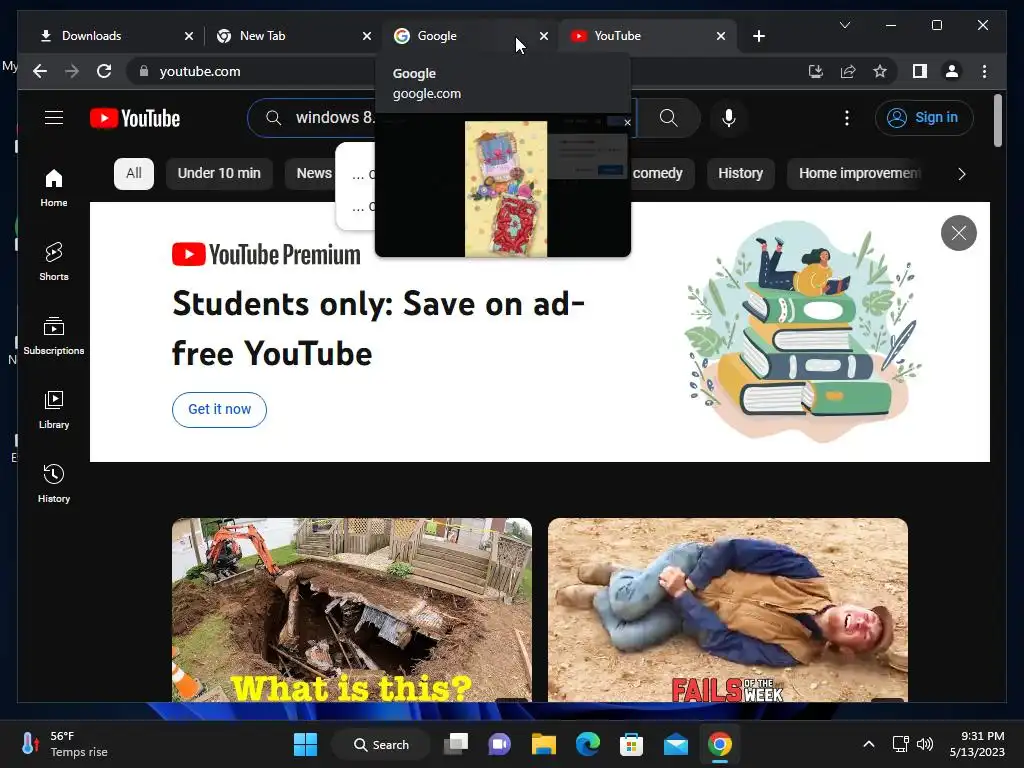This screenshot has width=1024, height=768.
Task: Select the Under 10 min filter chip
Action: [x=219, y=173]
